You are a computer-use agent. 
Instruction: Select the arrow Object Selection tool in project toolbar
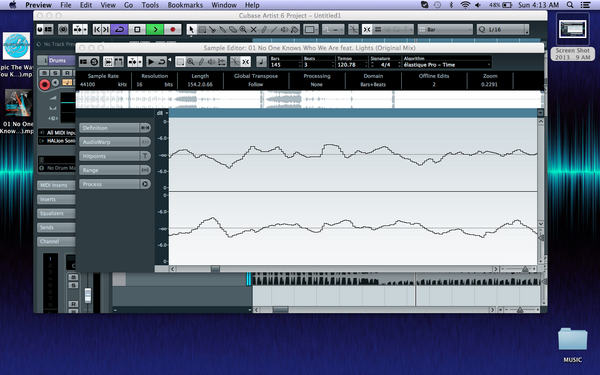coord(191,29)
